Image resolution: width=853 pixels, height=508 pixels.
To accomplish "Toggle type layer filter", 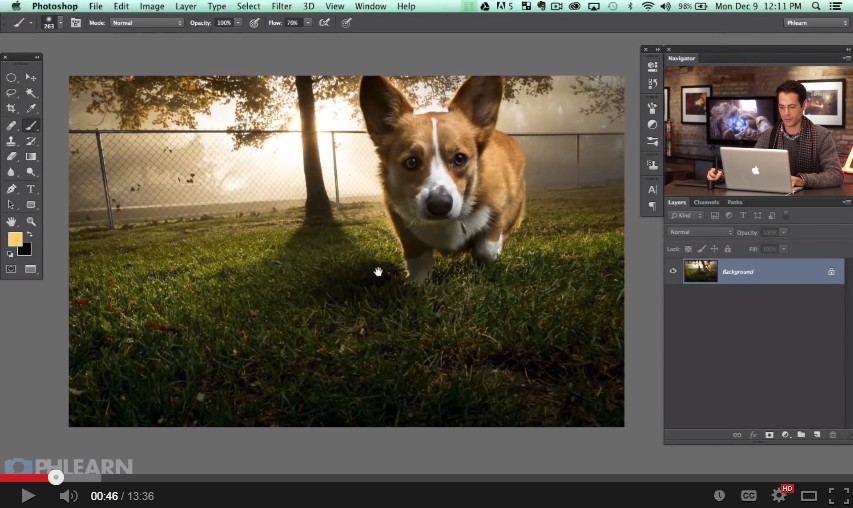I will click(743, 215).
